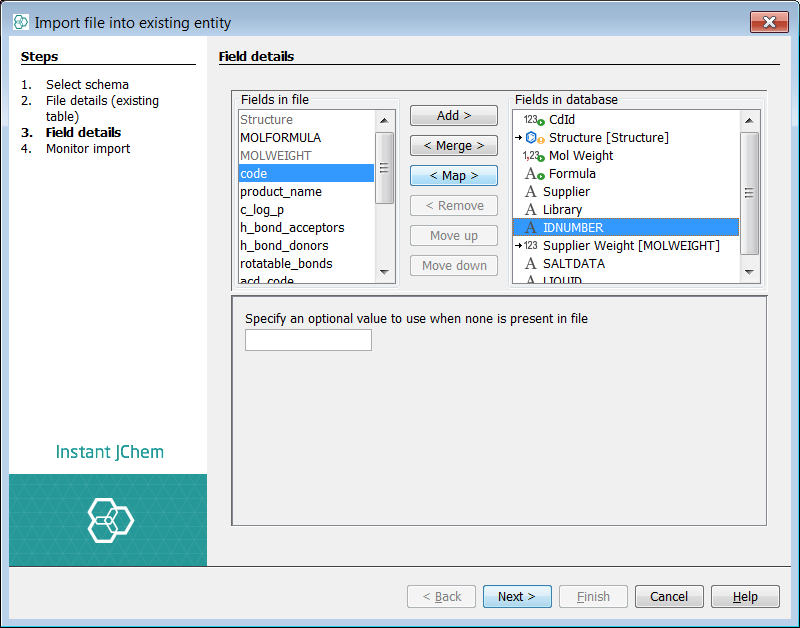Click the Supplier Weight integer icon
The width and height of the screenshot is (800, 628).
530,246
